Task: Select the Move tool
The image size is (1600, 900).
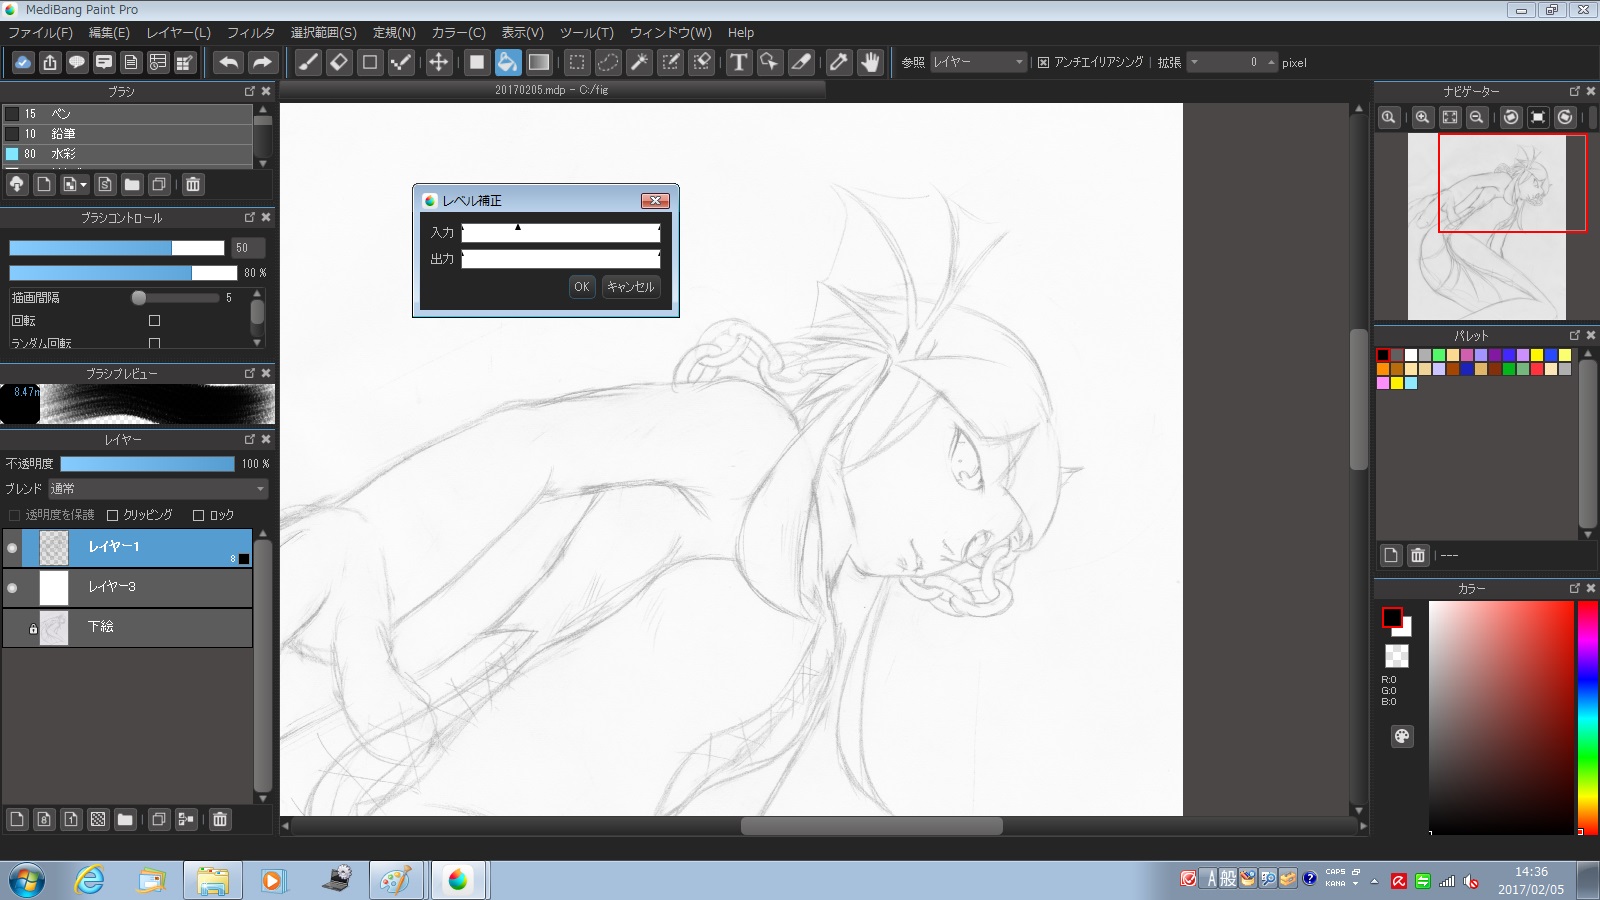Action: (438, 62)
